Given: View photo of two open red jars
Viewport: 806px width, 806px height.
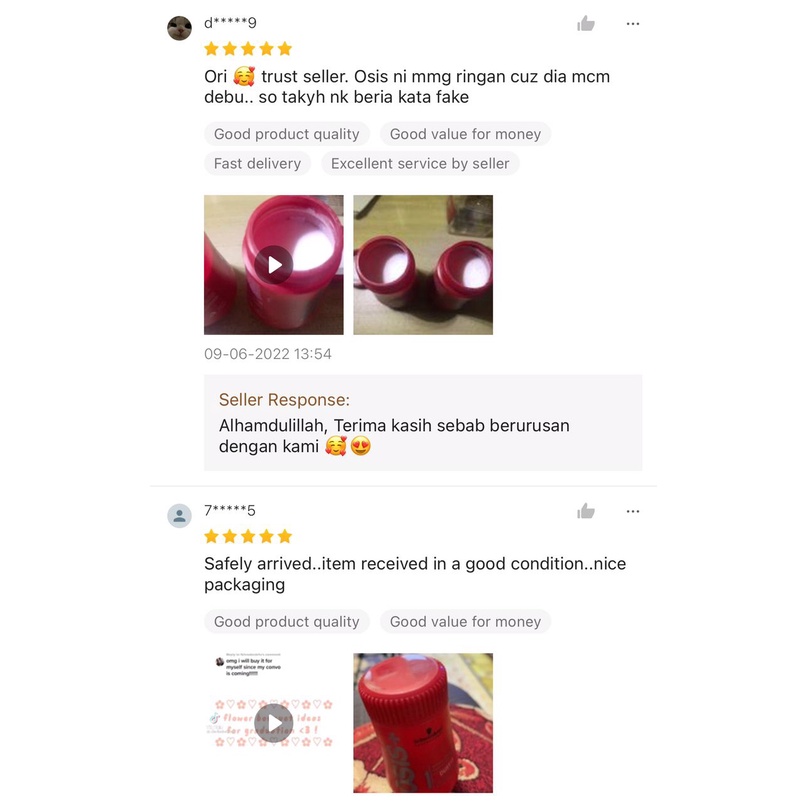Looking at the screenshot, I should point(423,265).
